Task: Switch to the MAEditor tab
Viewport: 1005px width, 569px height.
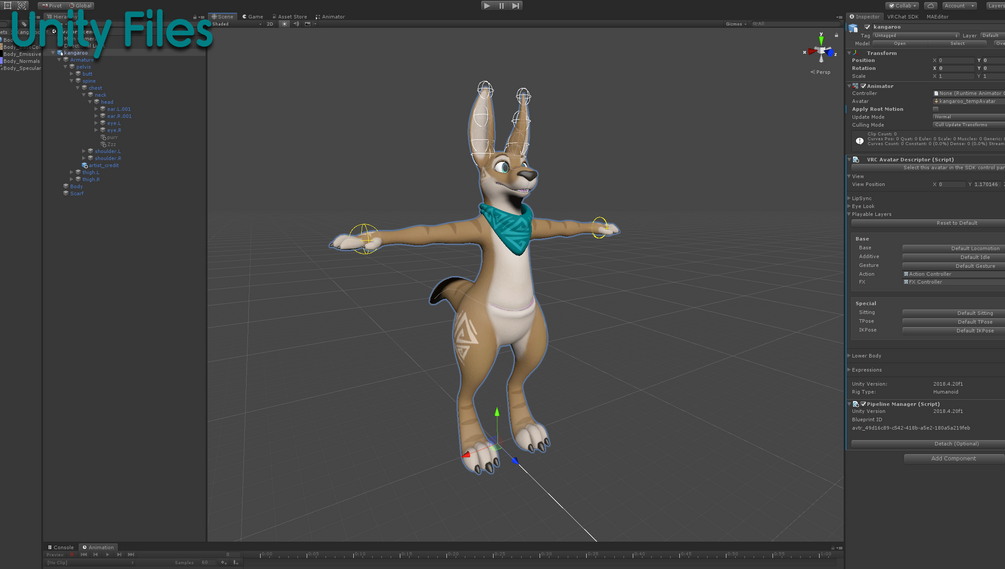Action: click(x=937, y=17)
